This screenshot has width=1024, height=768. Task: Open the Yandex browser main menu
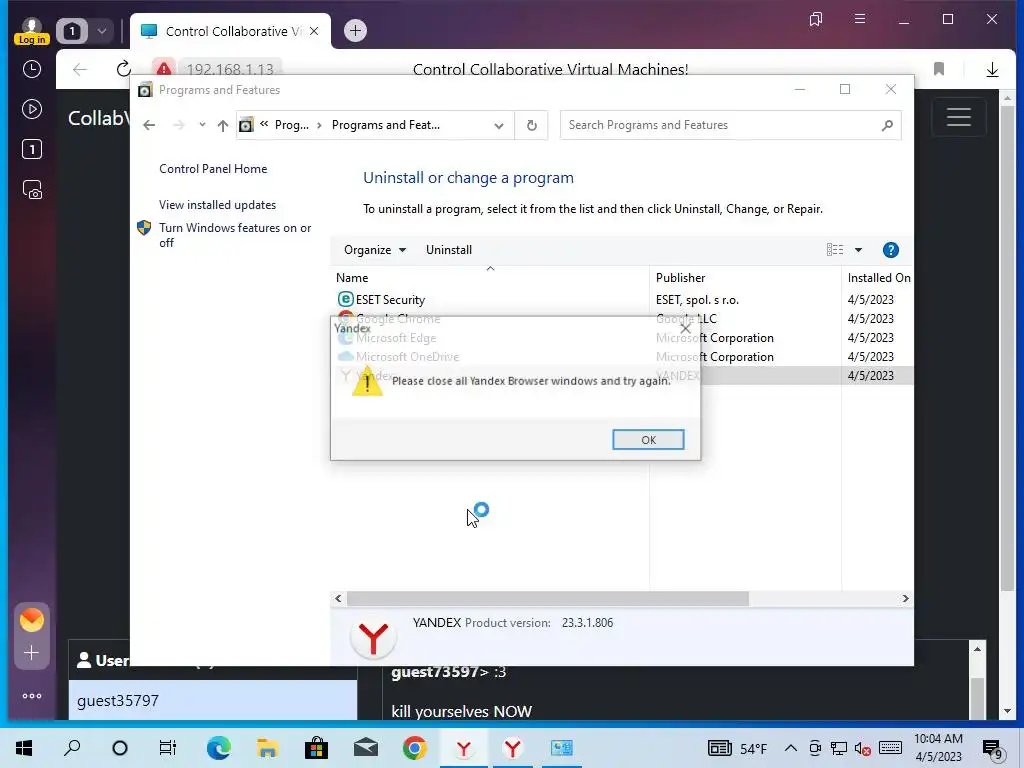pyautogui.click(x=860, y=19)
